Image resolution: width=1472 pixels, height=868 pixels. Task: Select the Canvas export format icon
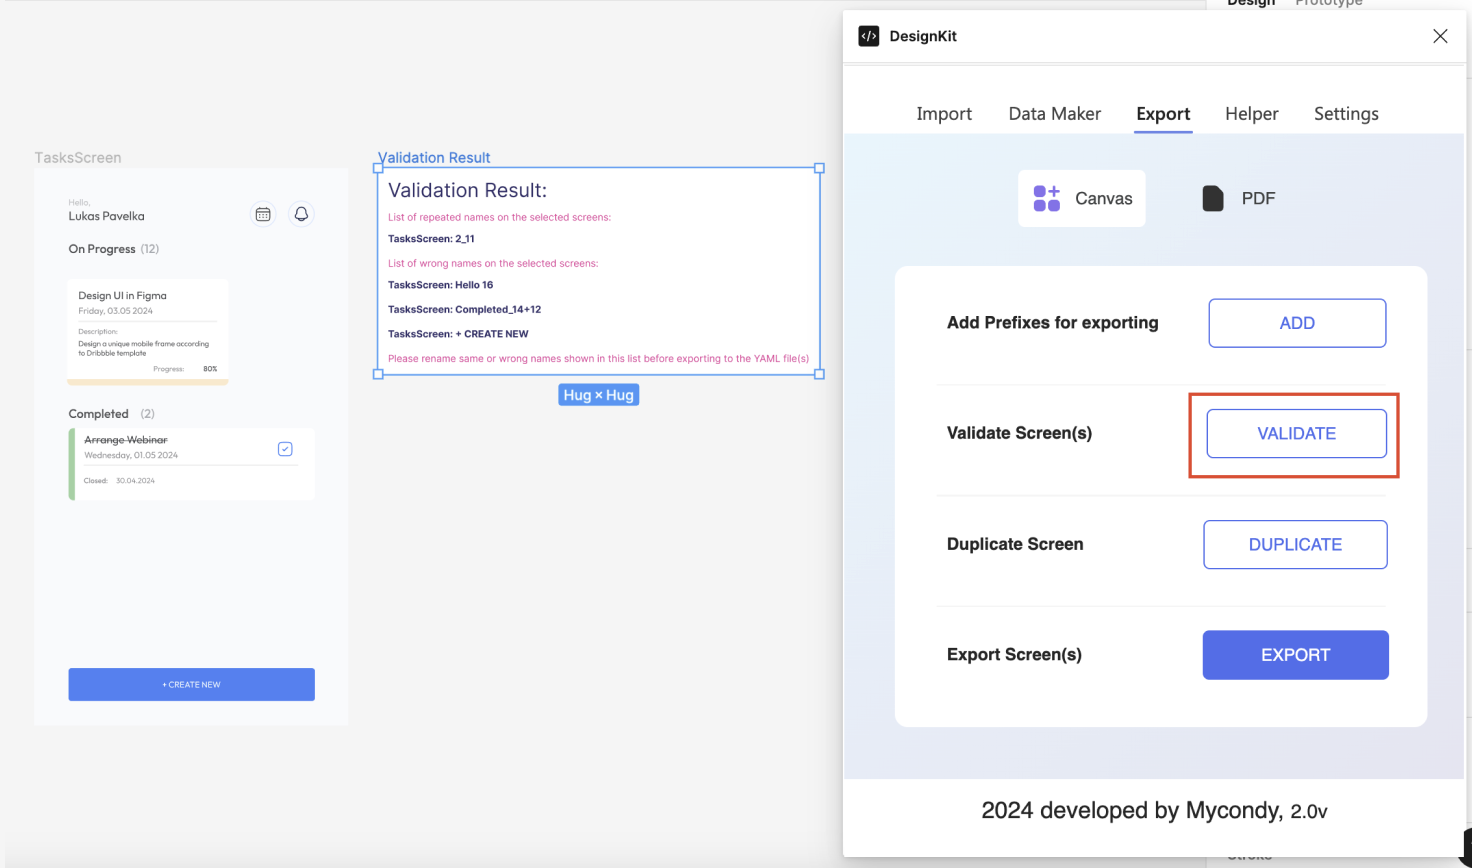(1046, 198)
